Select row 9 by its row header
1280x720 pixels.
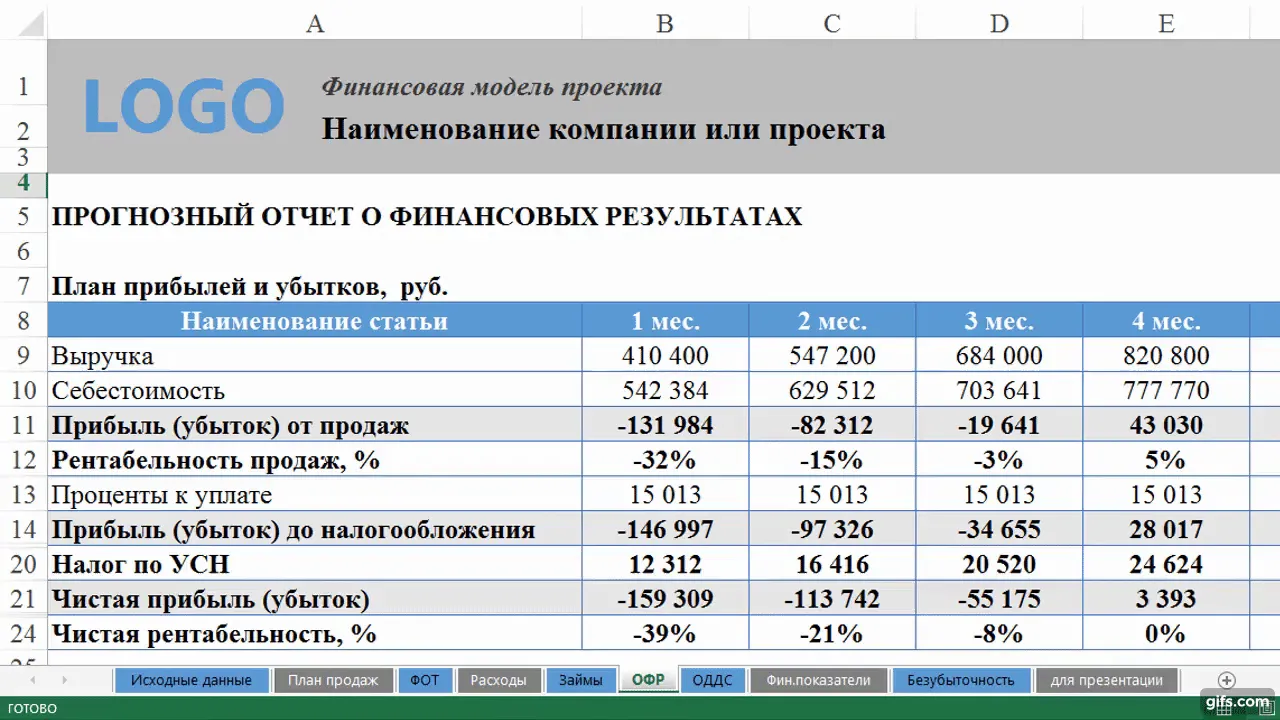[23, 355]
